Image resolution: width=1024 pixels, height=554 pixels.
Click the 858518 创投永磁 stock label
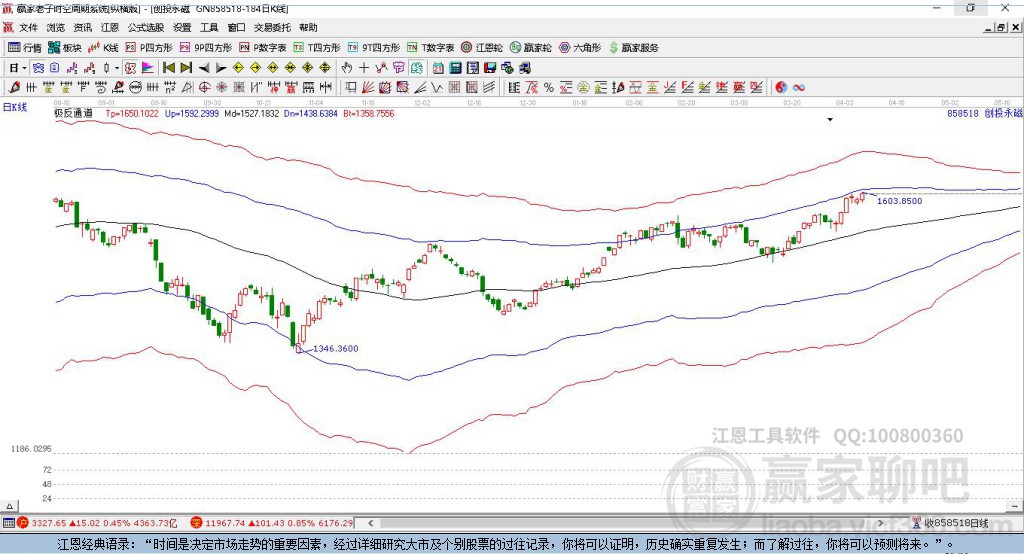coord(985,113)
